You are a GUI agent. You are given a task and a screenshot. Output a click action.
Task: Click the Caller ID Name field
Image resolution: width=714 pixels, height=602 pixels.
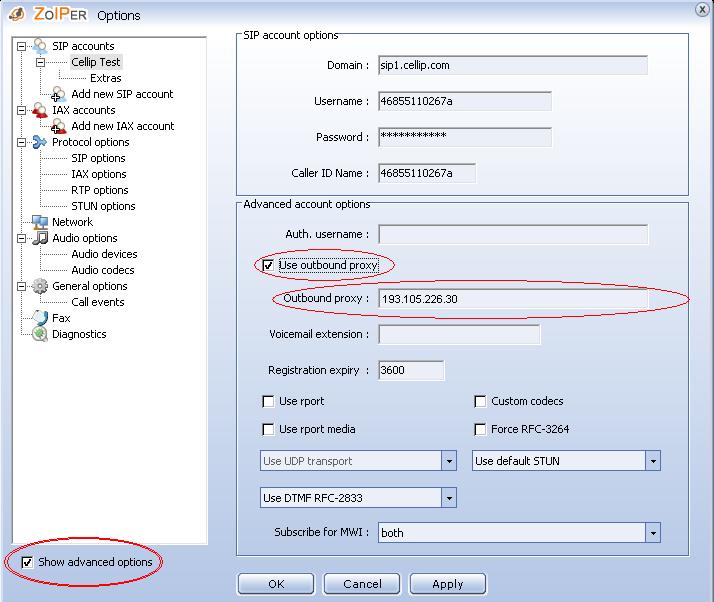click(x=427, y=173)
